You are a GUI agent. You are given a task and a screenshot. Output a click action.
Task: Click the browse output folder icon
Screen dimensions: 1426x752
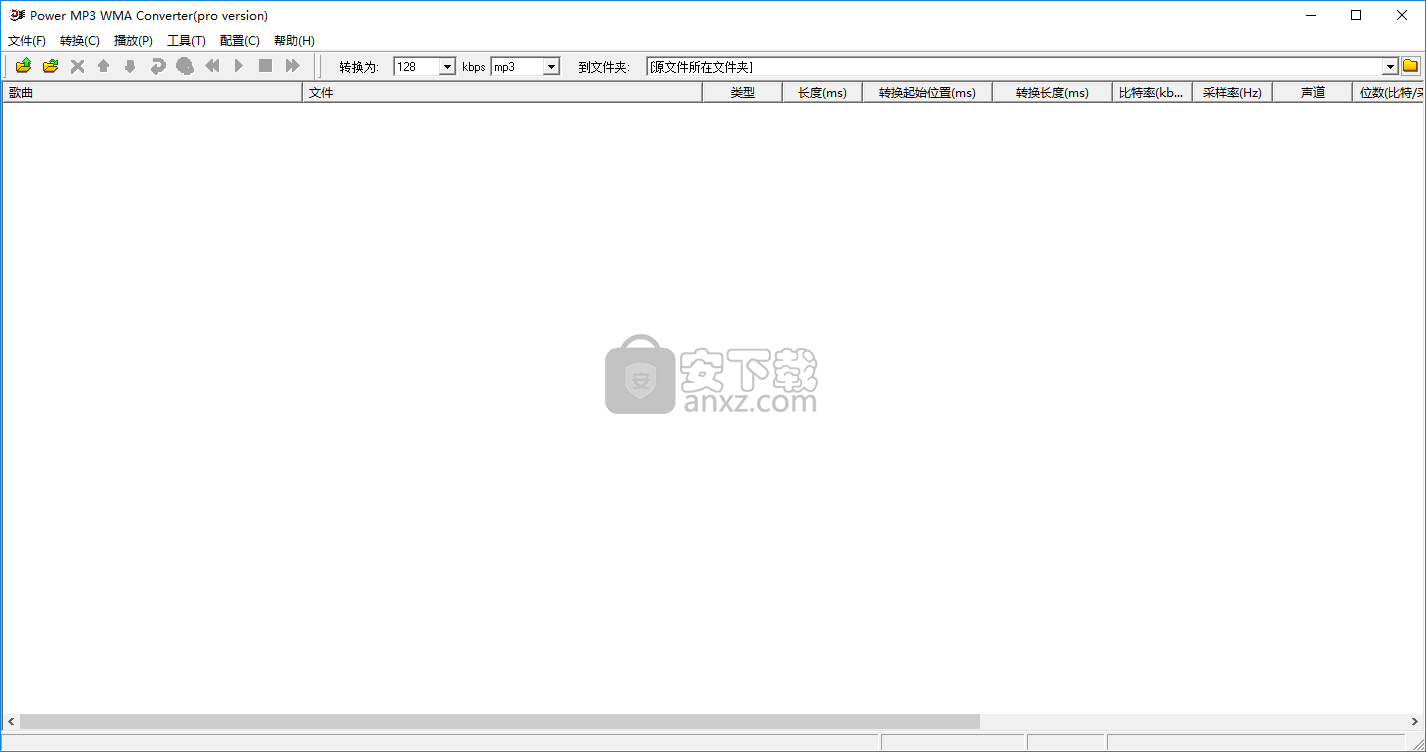[x=1411, y=66]
